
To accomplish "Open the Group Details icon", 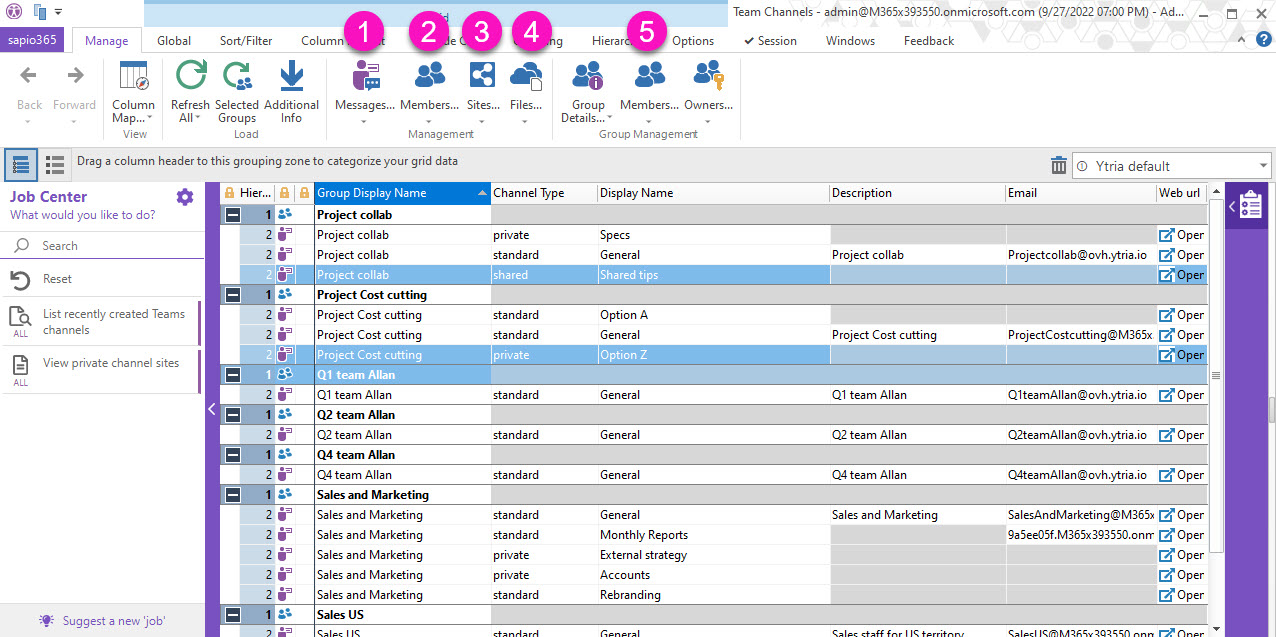I will coord(588,78).
